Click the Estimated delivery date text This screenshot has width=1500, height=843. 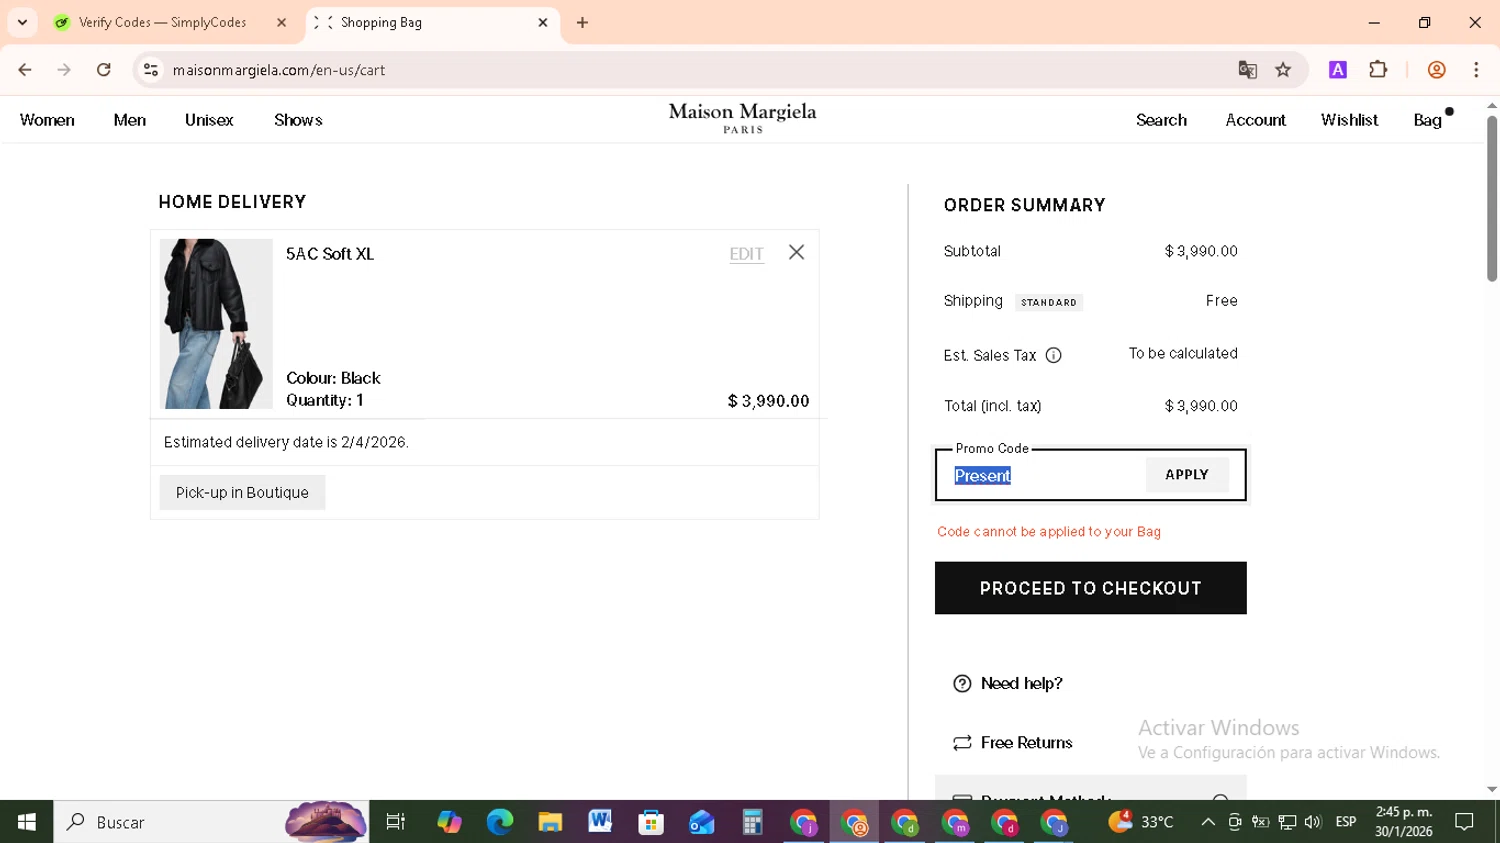click(x=286, y=442)
